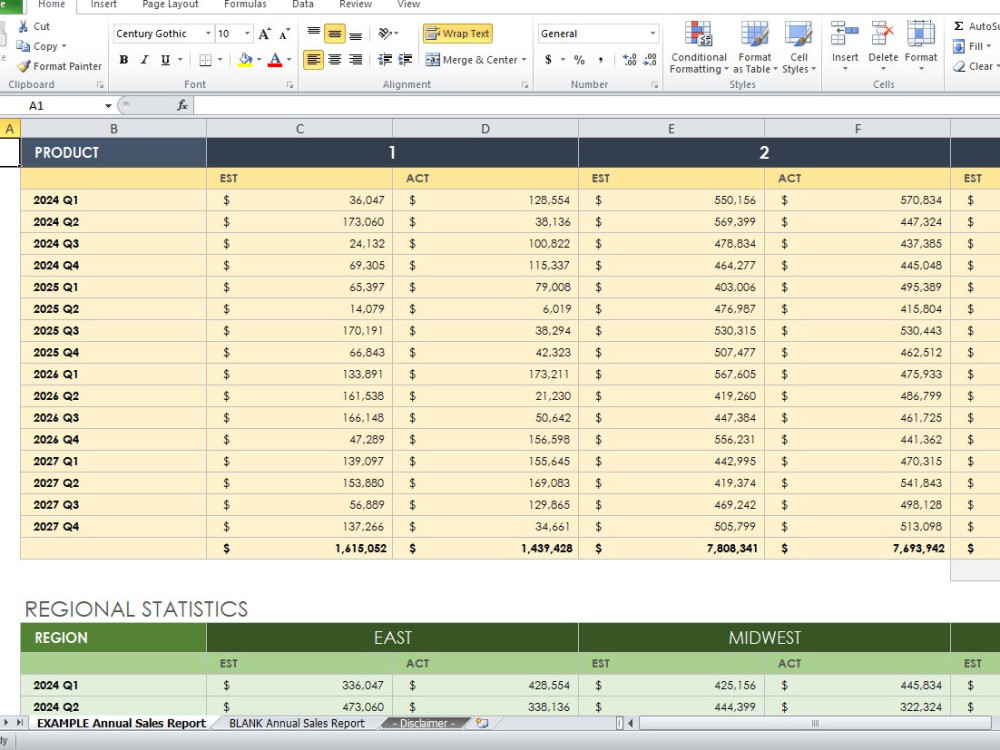Screen dimensions: 1000x750
Task: Toggle Center horizontal alignment
Action: tap(335, 60)
